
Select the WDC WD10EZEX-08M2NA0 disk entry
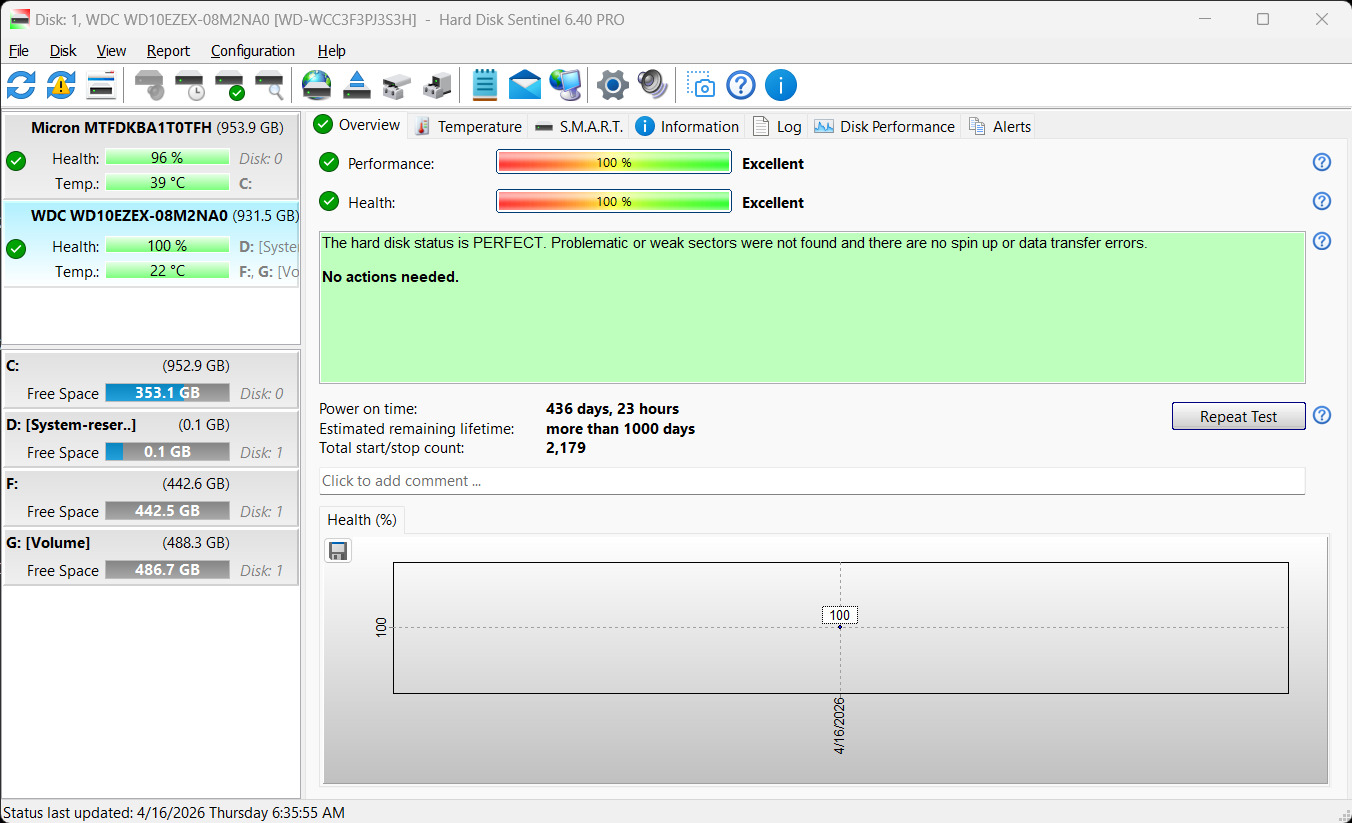tap(152, 244)
